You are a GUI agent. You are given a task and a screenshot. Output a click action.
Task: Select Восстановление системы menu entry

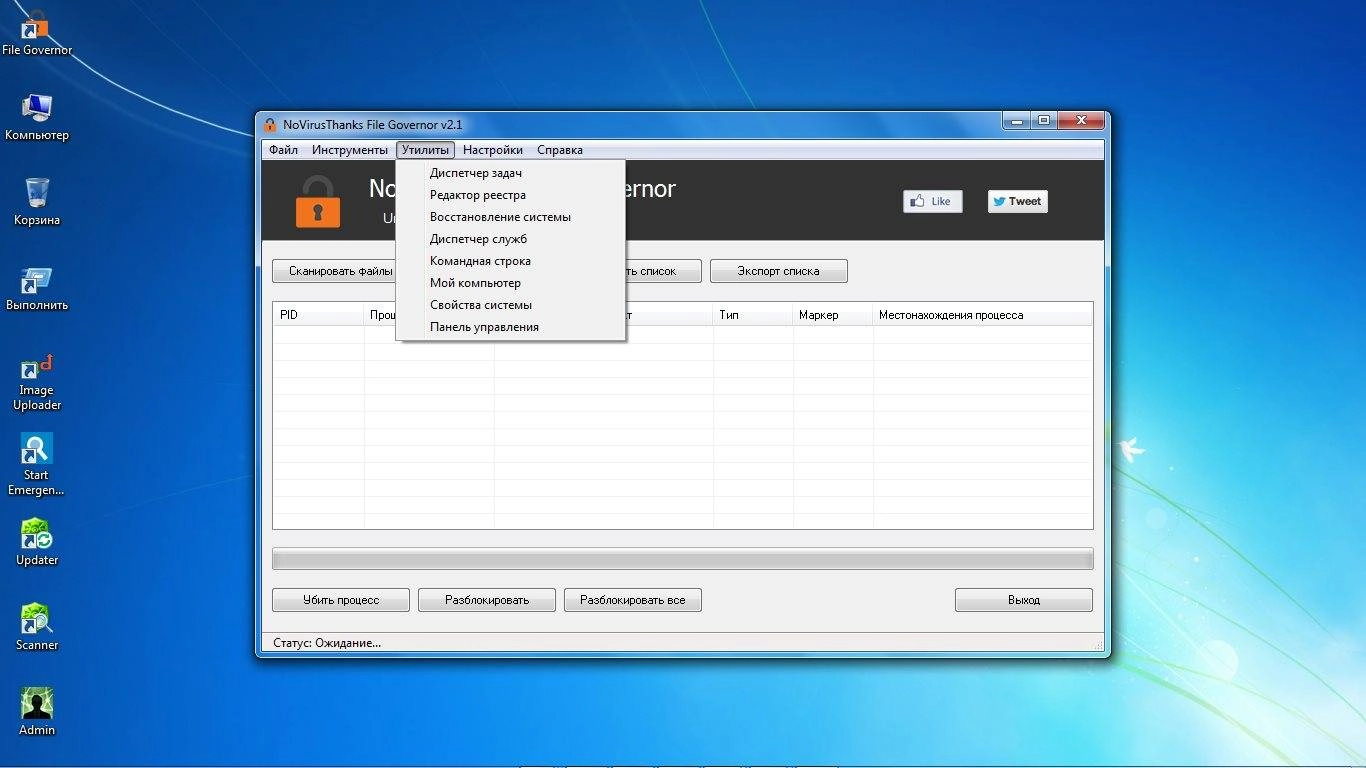click(x=511, y=217)
